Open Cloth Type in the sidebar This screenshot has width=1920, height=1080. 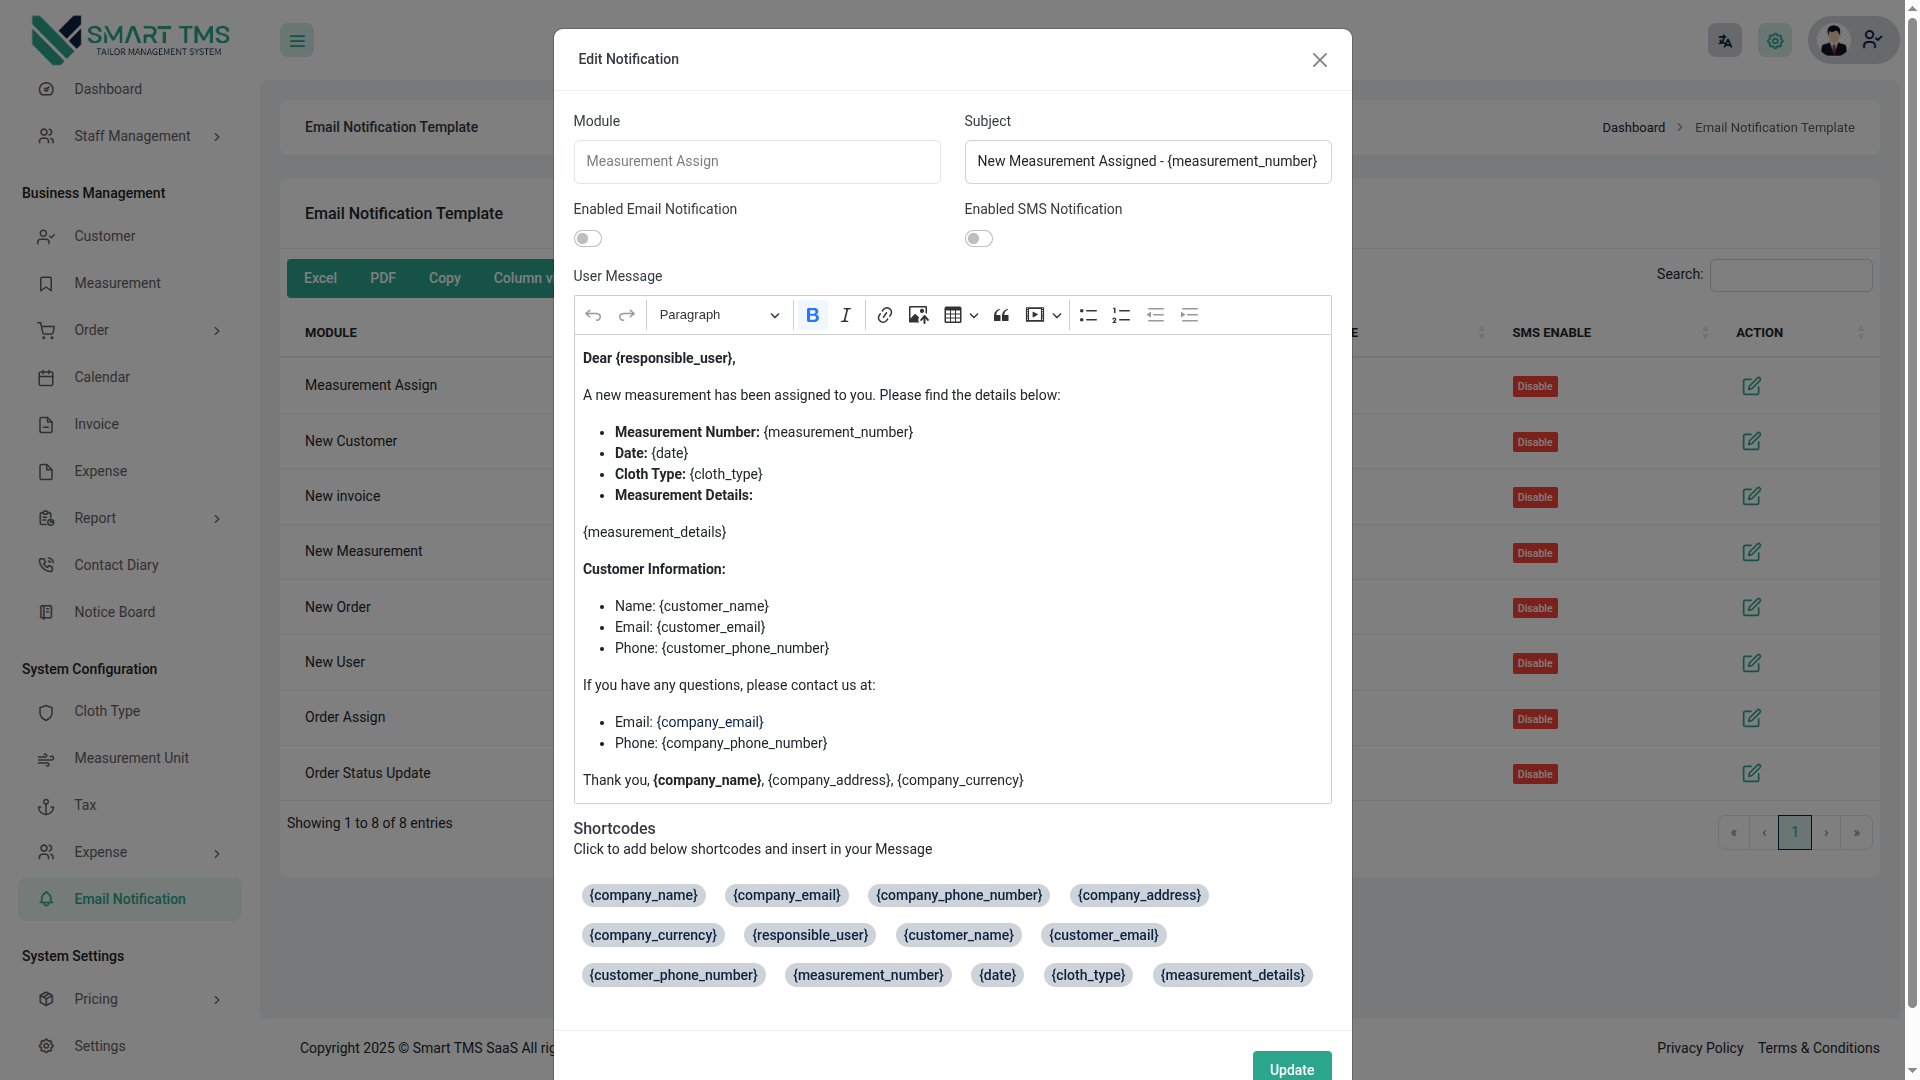107,711
